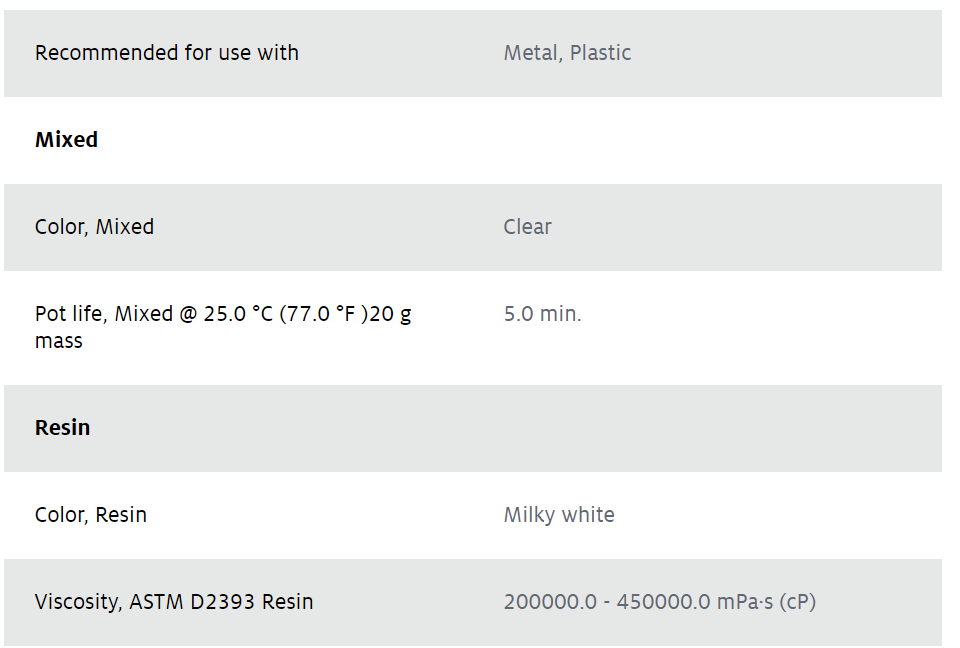Click the bold 'Mixed' section heading
This screenshot has height=648, width=960.
tap(66, 140)
